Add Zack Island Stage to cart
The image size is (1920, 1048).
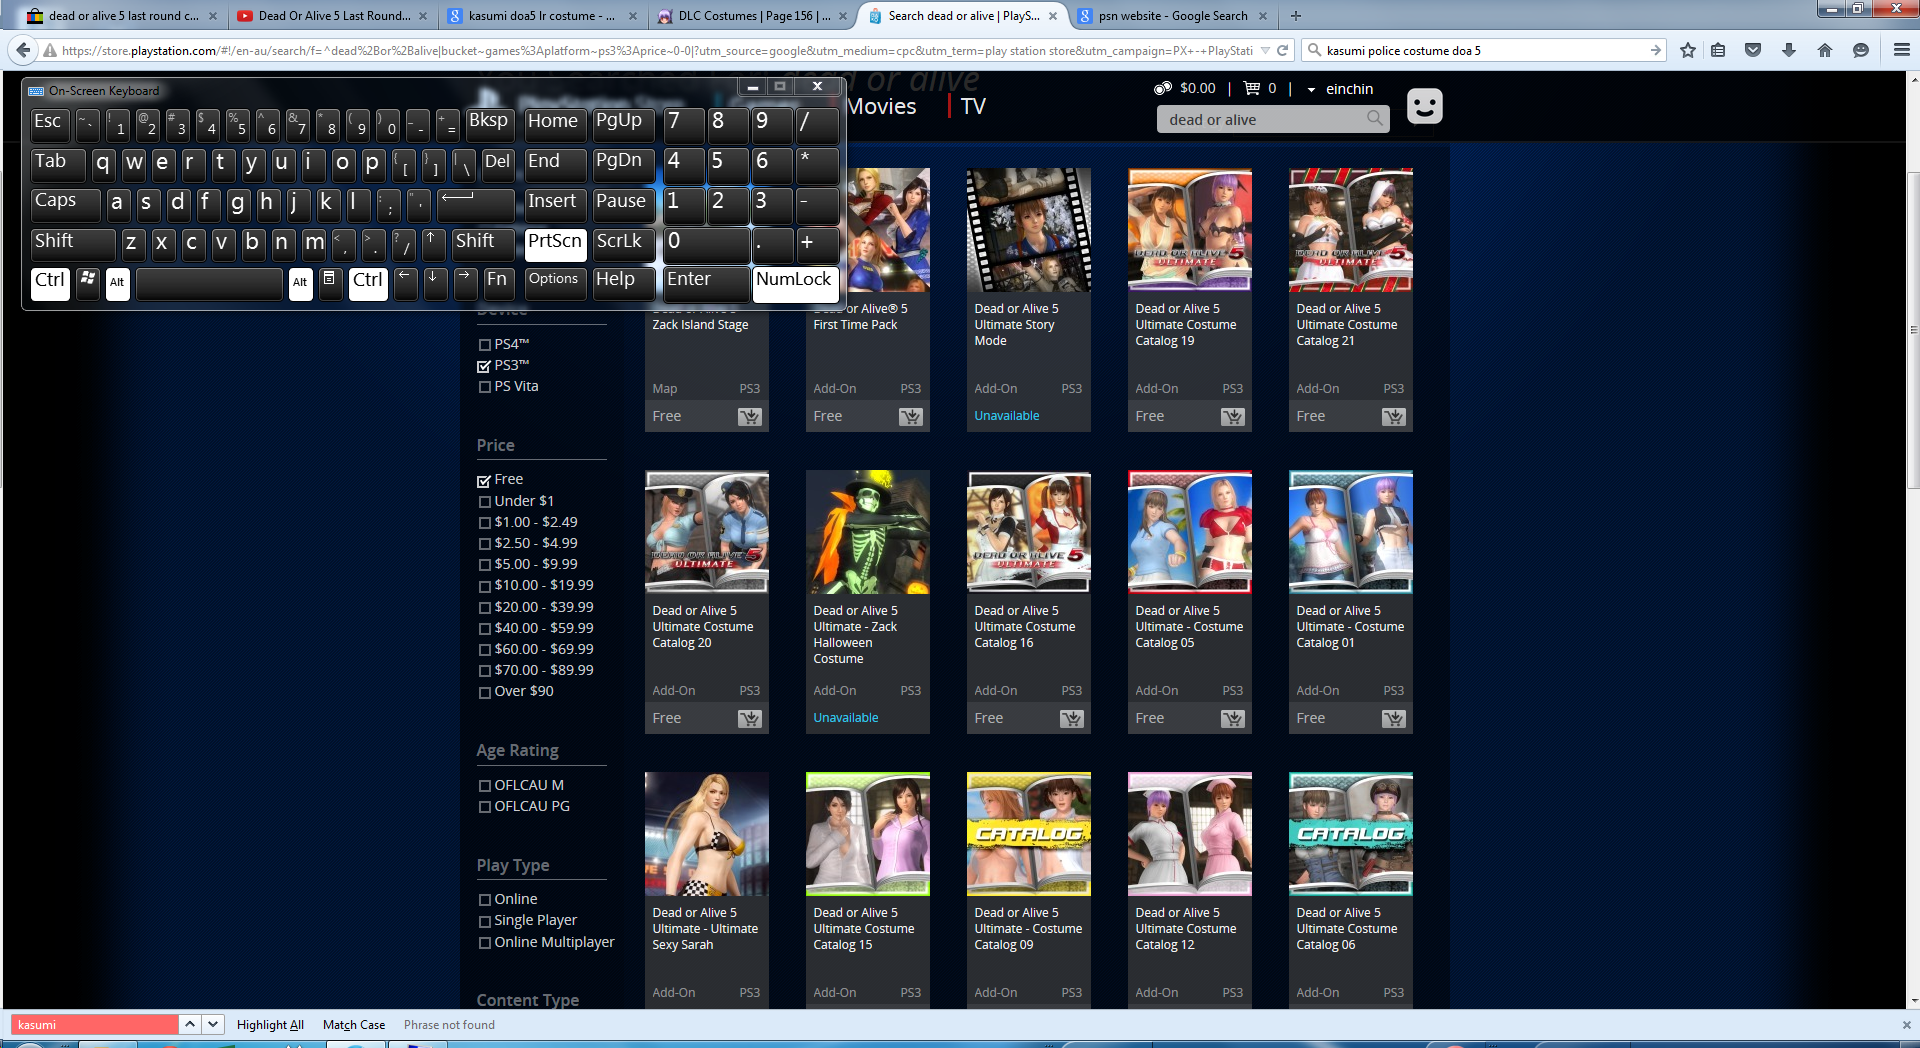749,416
